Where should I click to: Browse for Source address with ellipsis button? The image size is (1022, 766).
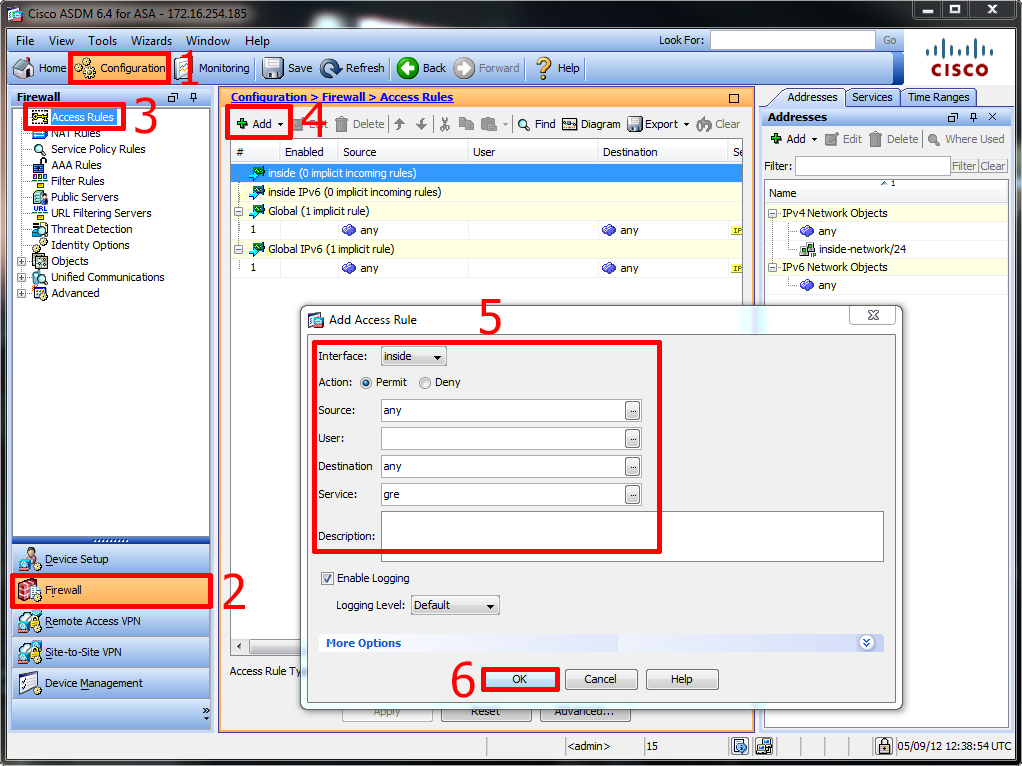tap(632, 411)
